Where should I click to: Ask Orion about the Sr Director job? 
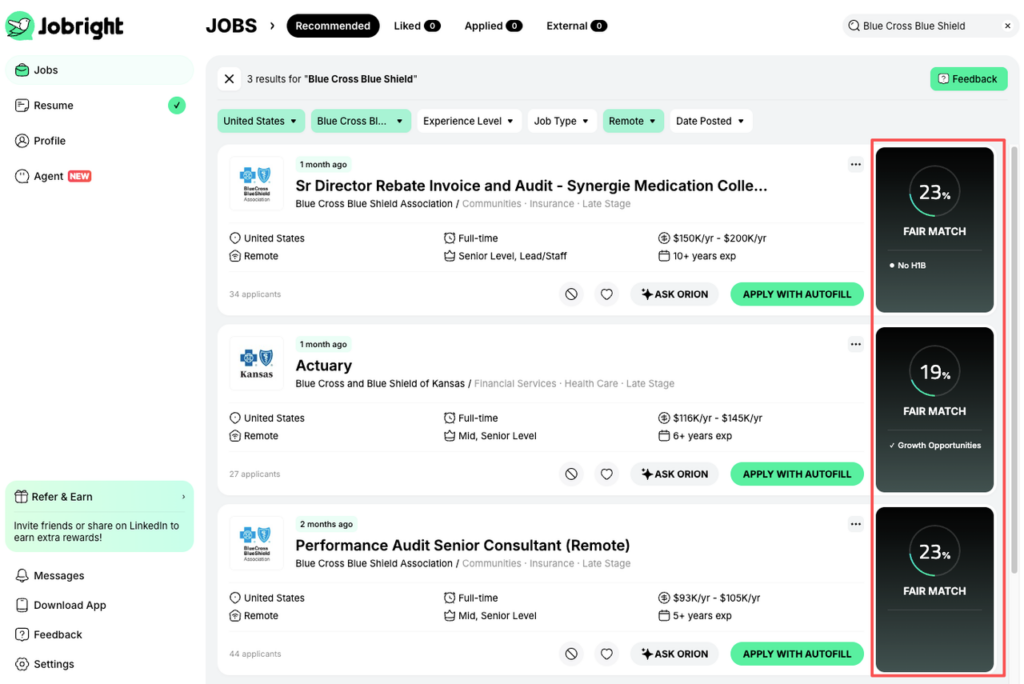point(674,293)
